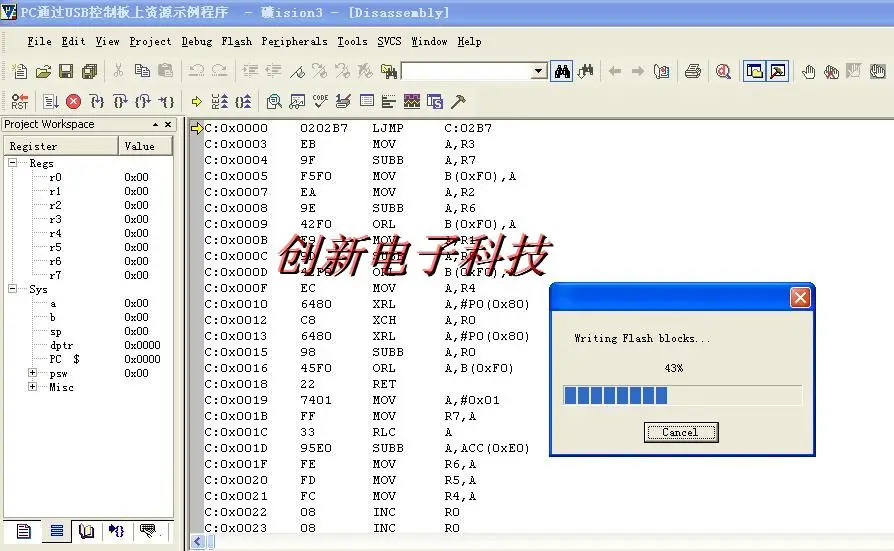Click the Copy icon in the toolbar
Screen dimensions: 894x551
coord(142,71)
